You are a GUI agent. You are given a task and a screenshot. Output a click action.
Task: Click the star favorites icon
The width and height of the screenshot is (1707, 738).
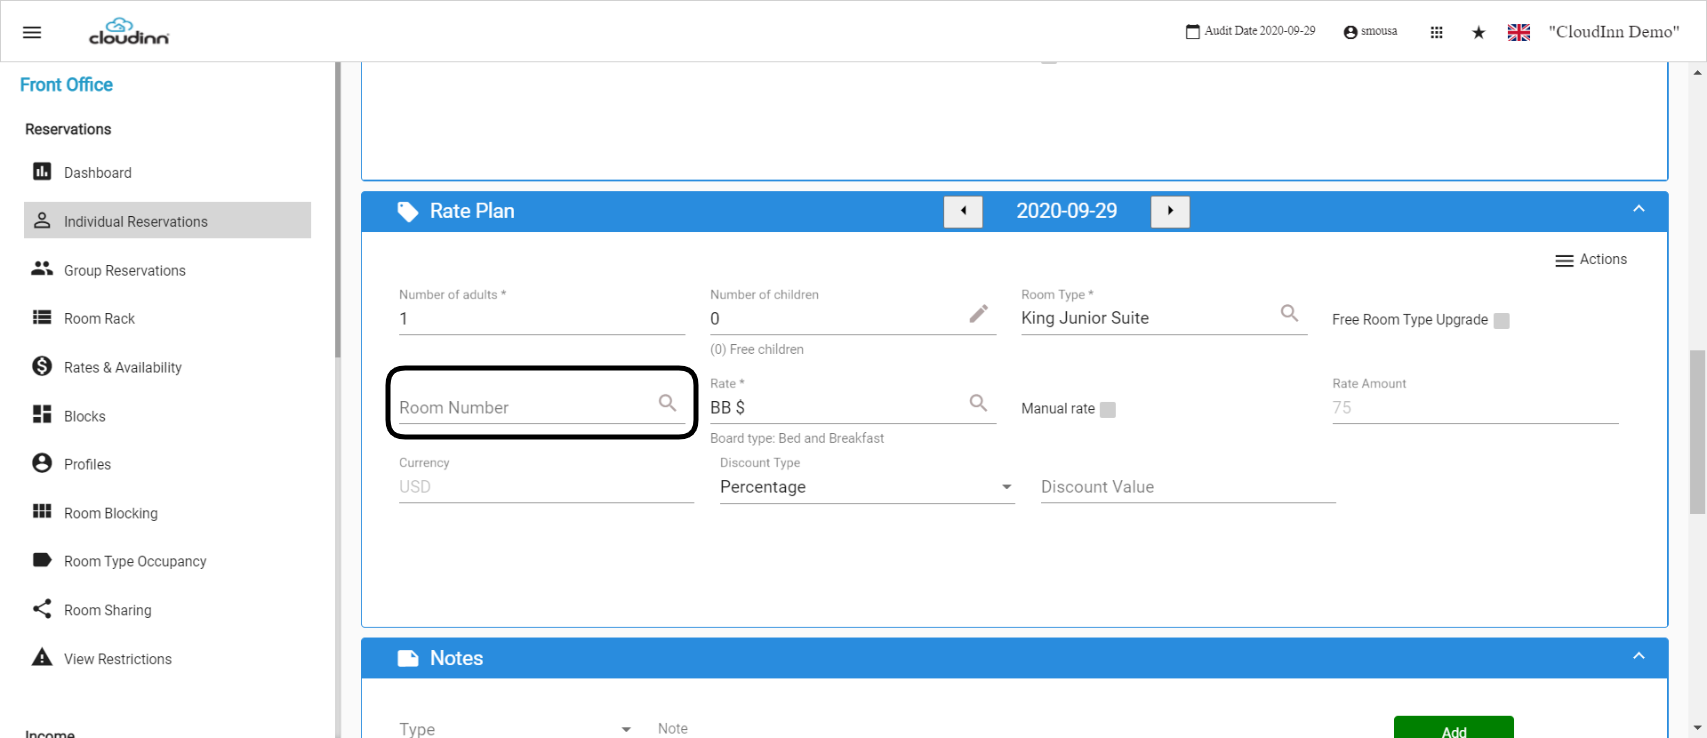(x=1479, y=32)
